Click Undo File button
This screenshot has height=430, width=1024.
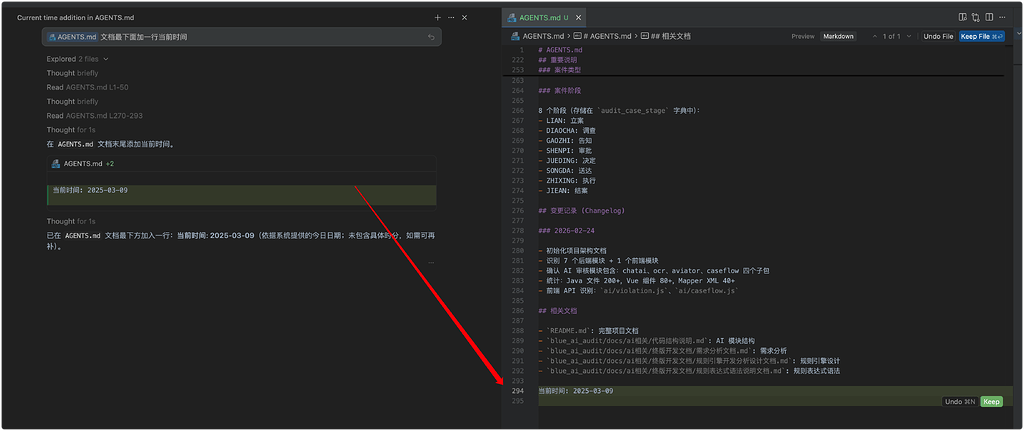pos(938,37)
